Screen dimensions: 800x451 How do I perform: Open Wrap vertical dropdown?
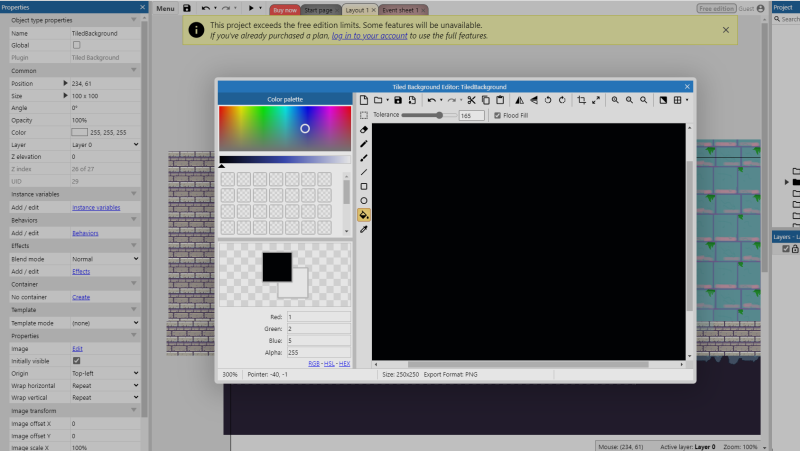[x=105, y=397]
